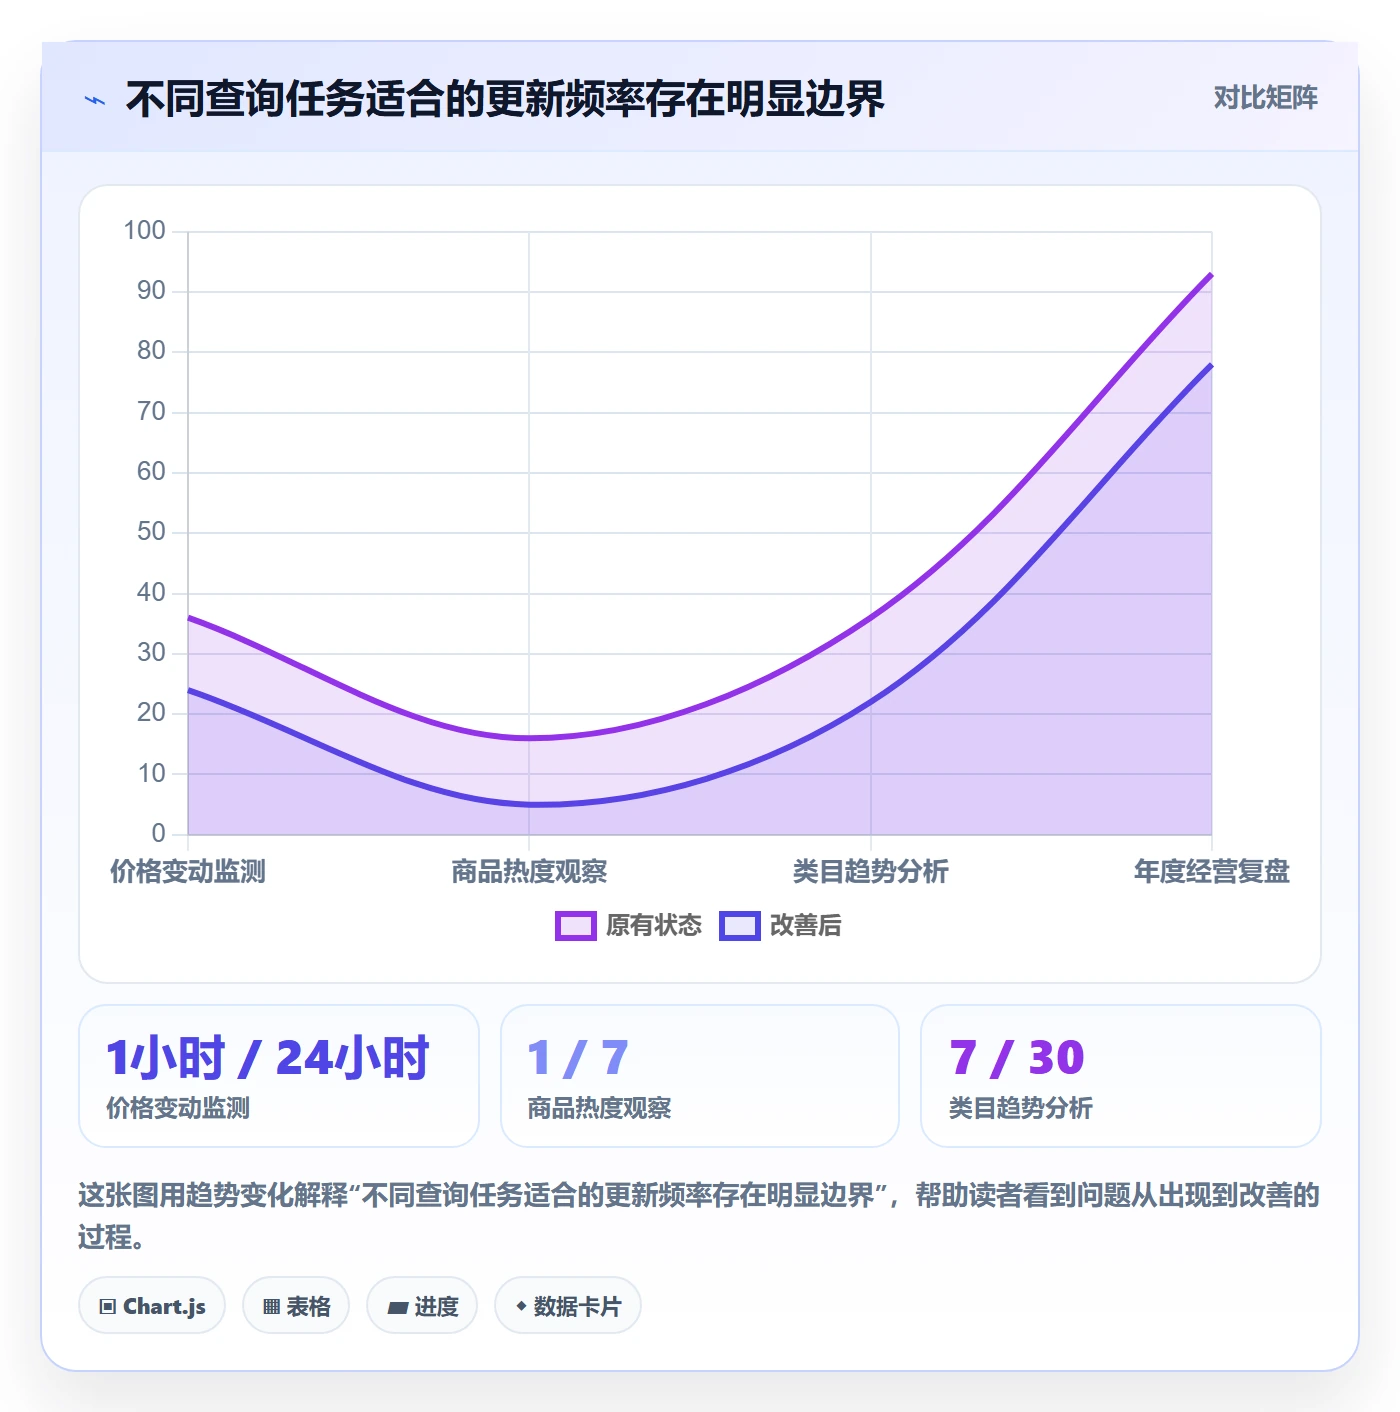Open the 7 / 30 类目趋势分析 card
The height and width of the screenshot is (1412, 1400).
tap(1121, 1076)
